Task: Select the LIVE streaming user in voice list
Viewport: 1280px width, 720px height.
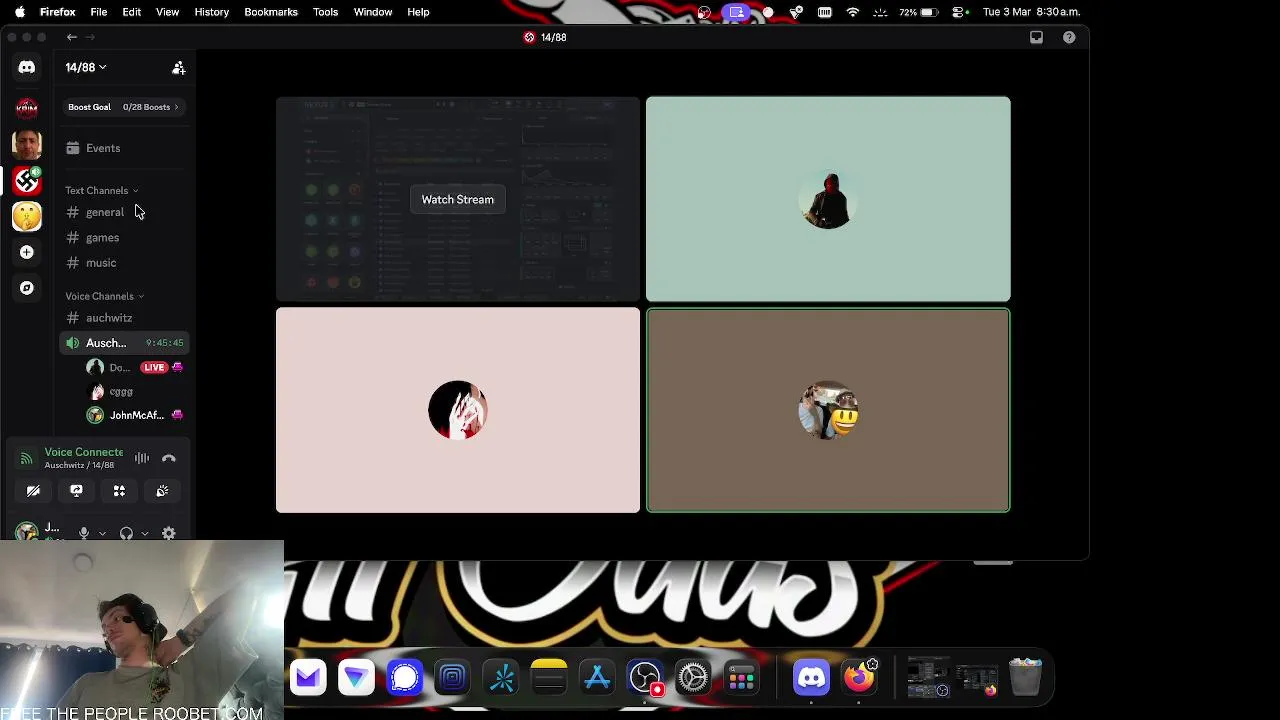Action: pos(134,367)
